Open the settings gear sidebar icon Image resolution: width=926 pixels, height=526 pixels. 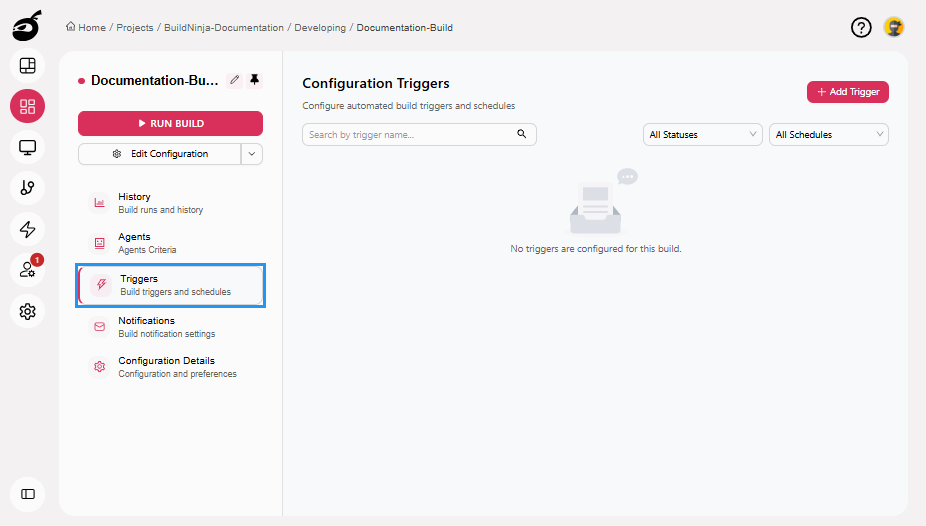coord(28,311)
